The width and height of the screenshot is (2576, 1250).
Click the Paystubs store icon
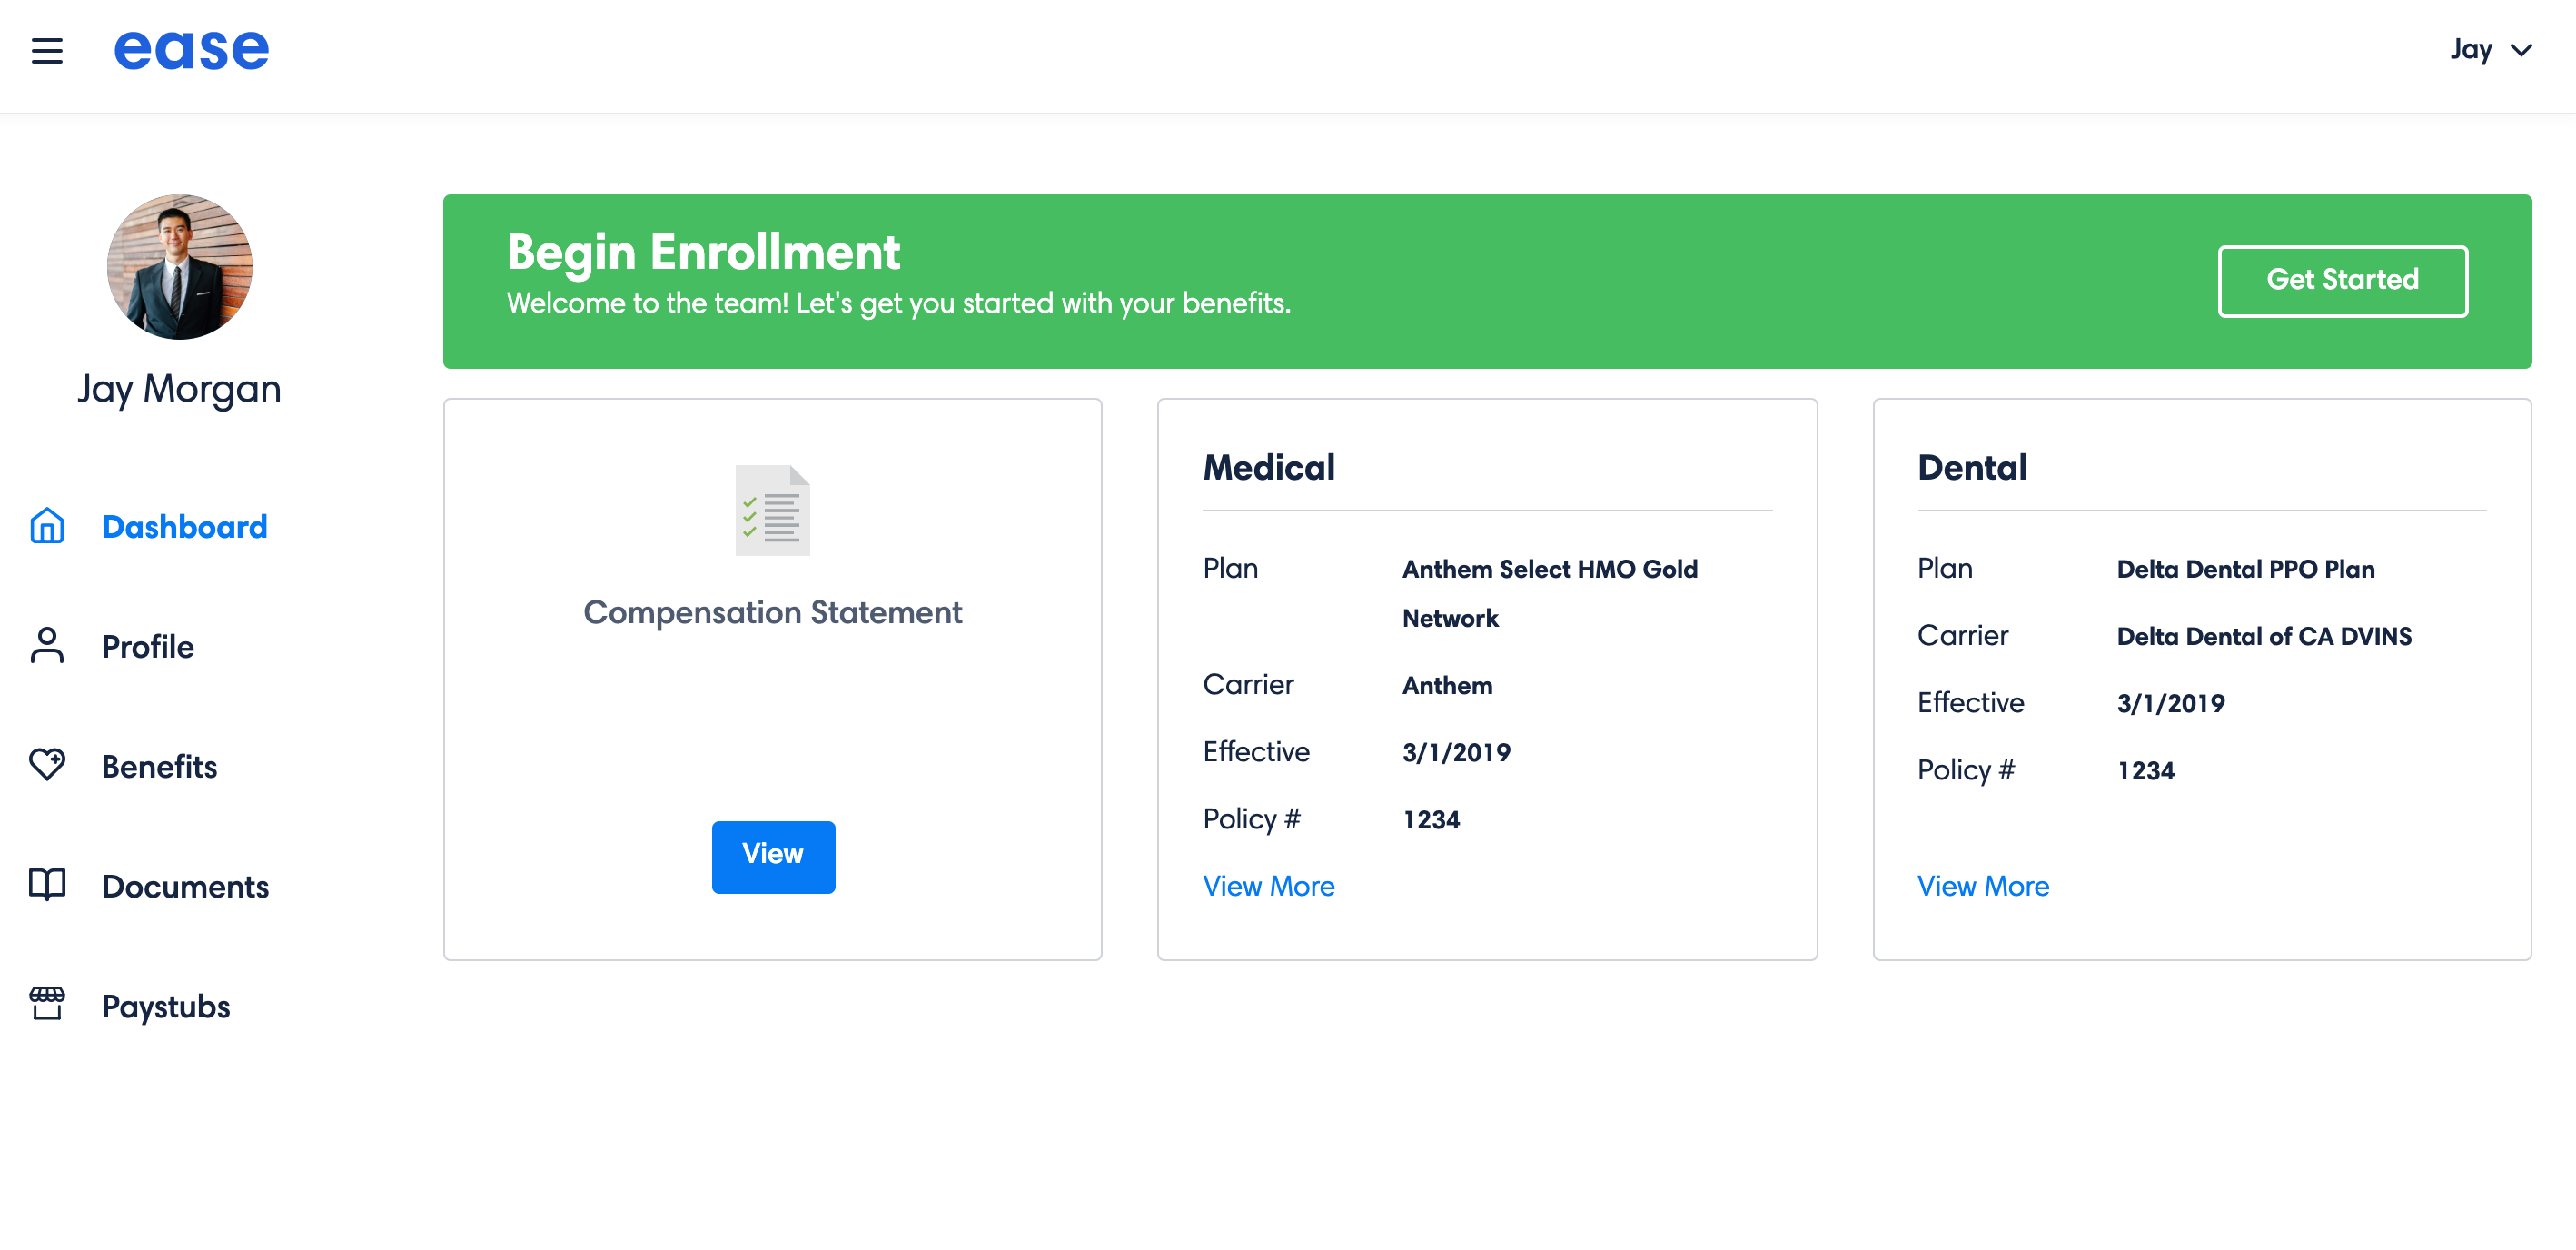point(47,1004)
